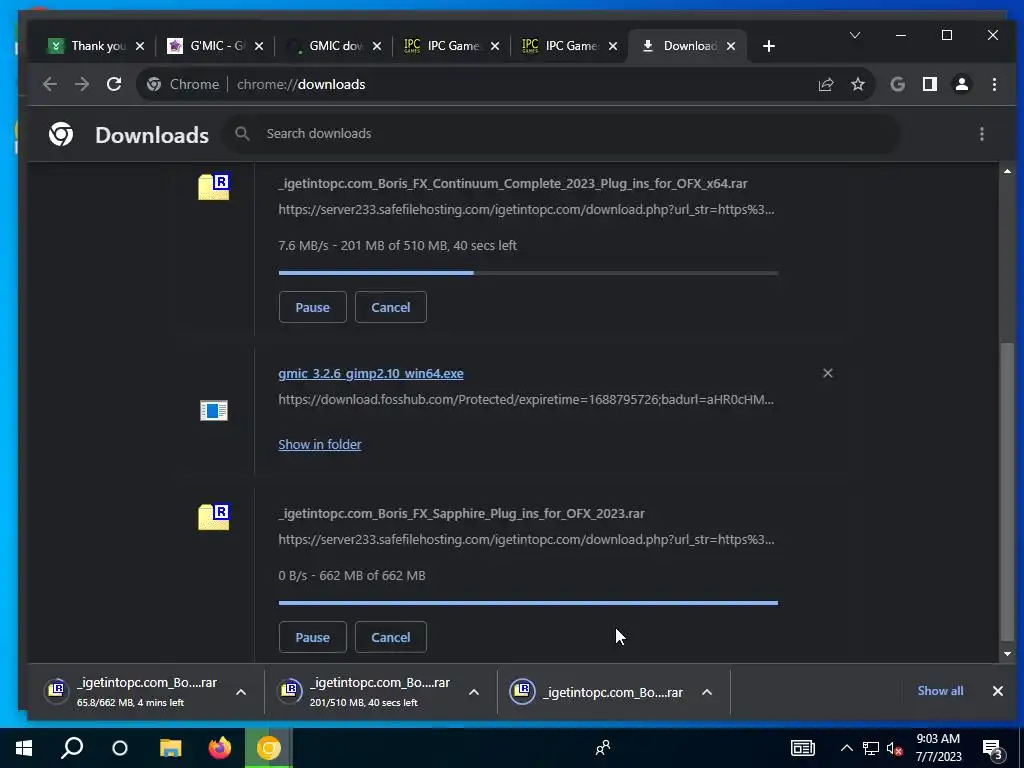Click the exe file icon for gmic download
The width and height of the screenshot is (1024, 768).
click(214, 410)
